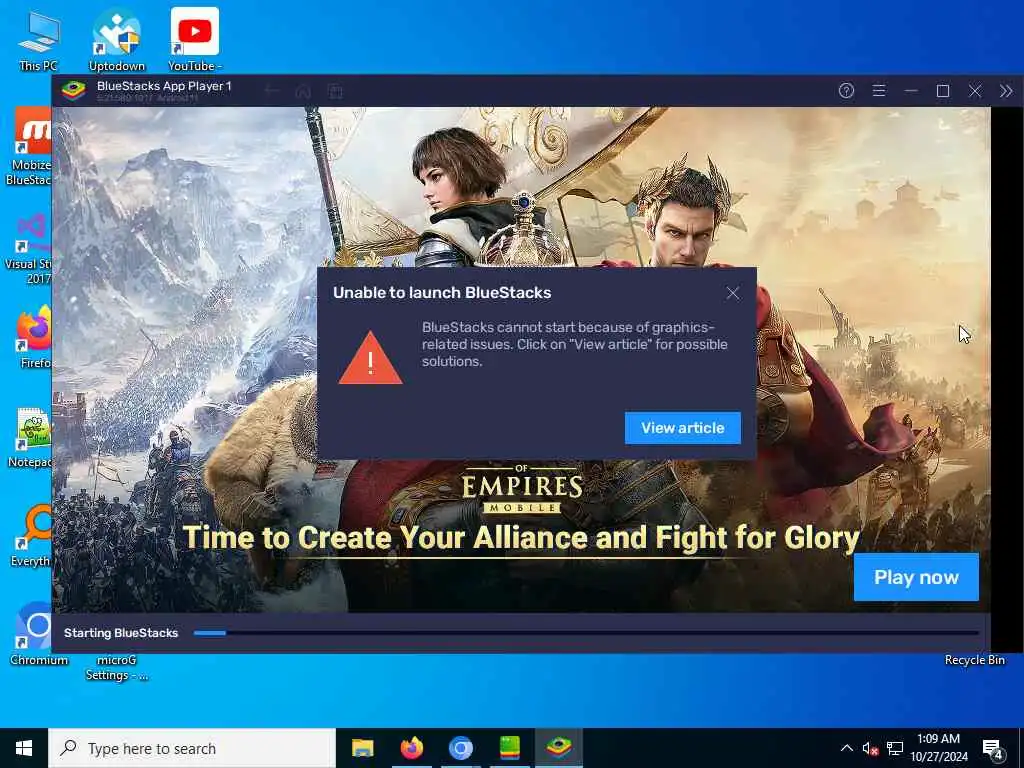Viewport: 1024px width, 768px height.
Task: Select the Mobizen BlueStacks desktop shortcut
Action: (31, 146)
